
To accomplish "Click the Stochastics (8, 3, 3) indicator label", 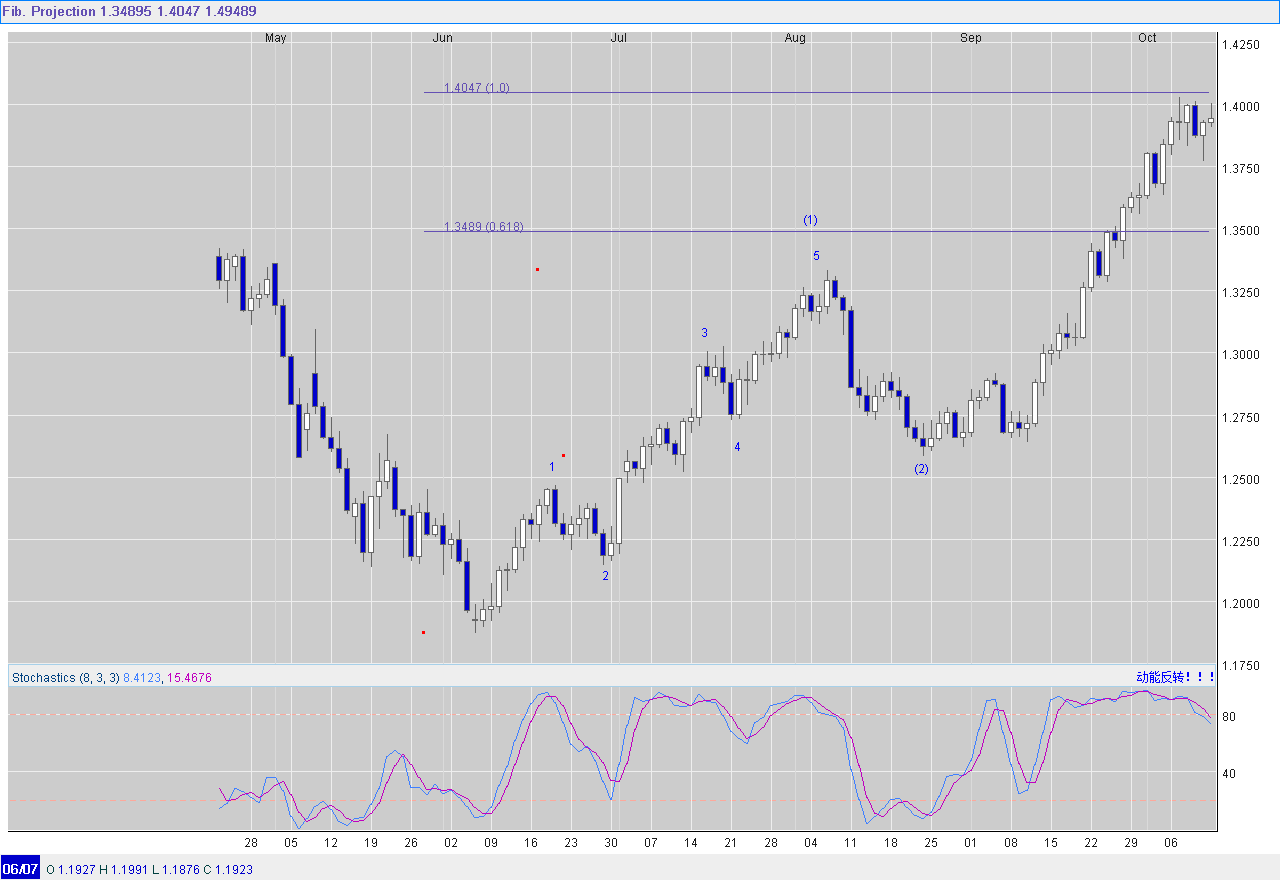I will [x=66, y=678].
